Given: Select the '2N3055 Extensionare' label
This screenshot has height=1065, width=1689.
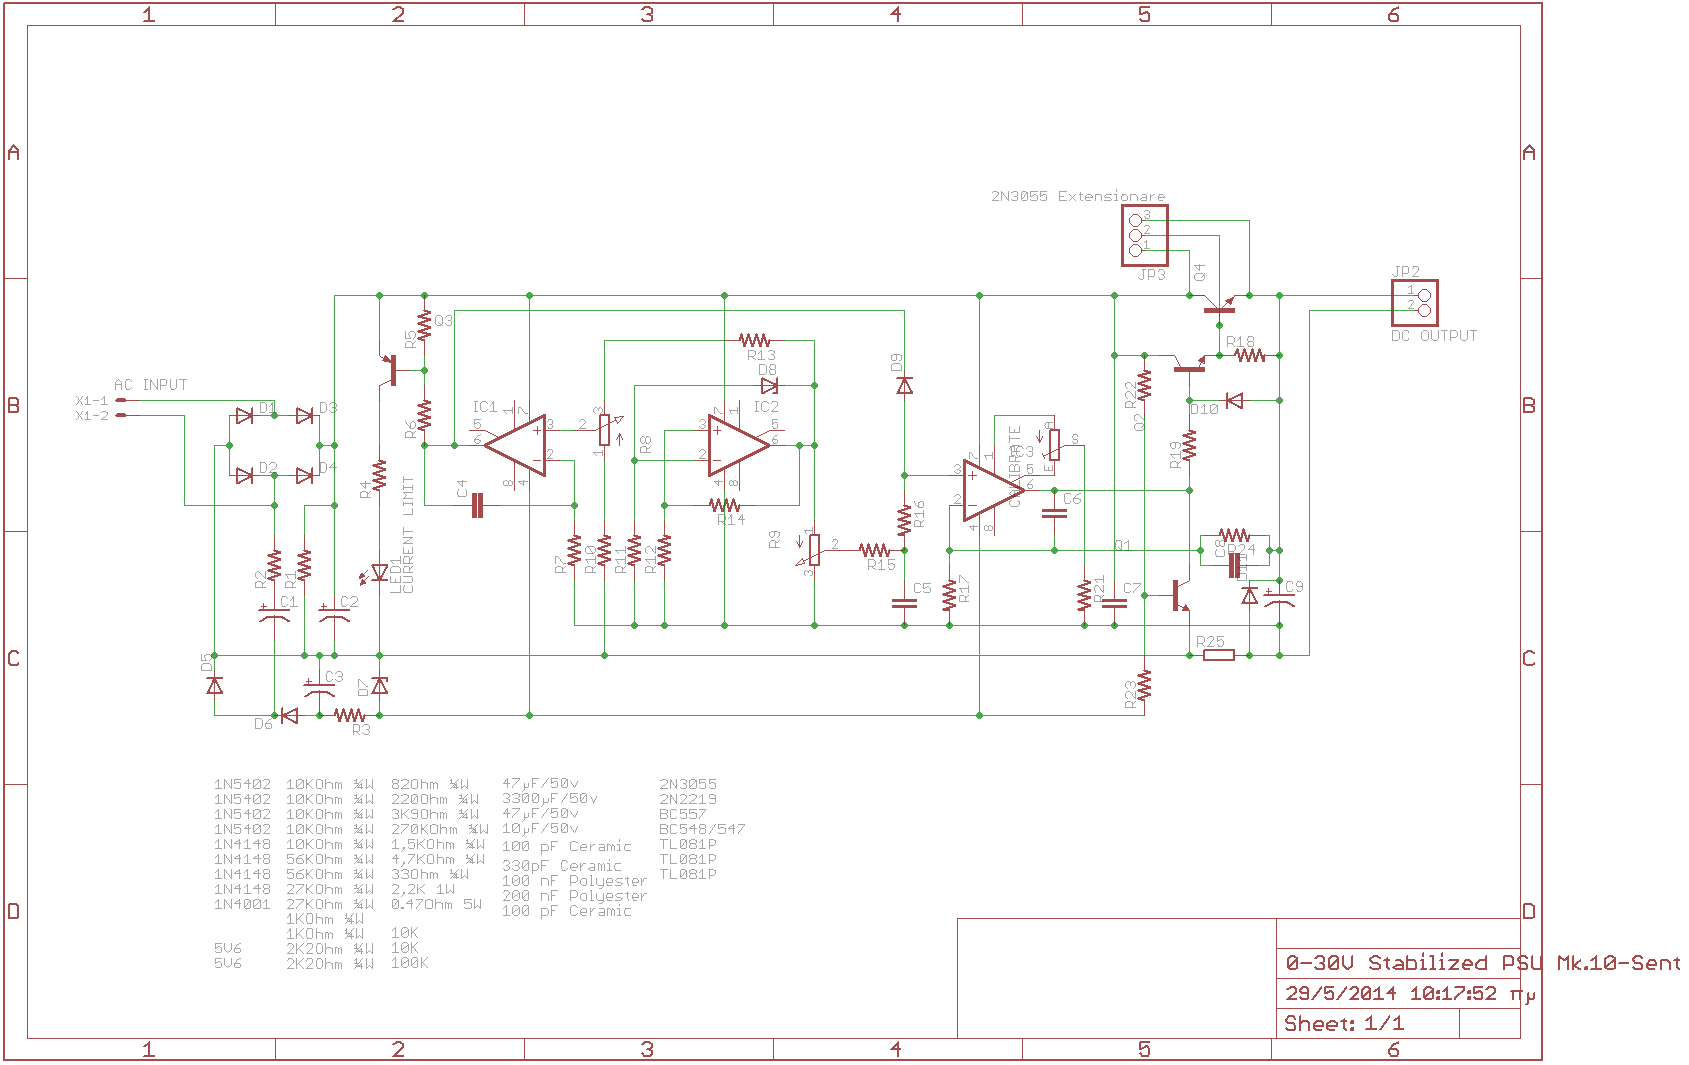Looking at the screenshot, I should point(1078,196).
